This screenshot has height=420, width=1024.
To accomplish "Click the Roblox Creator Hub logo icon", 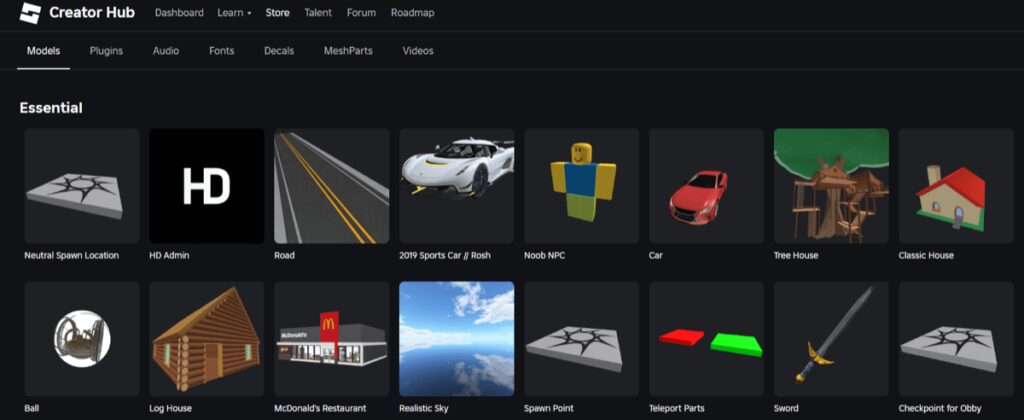I will (30, 13).
